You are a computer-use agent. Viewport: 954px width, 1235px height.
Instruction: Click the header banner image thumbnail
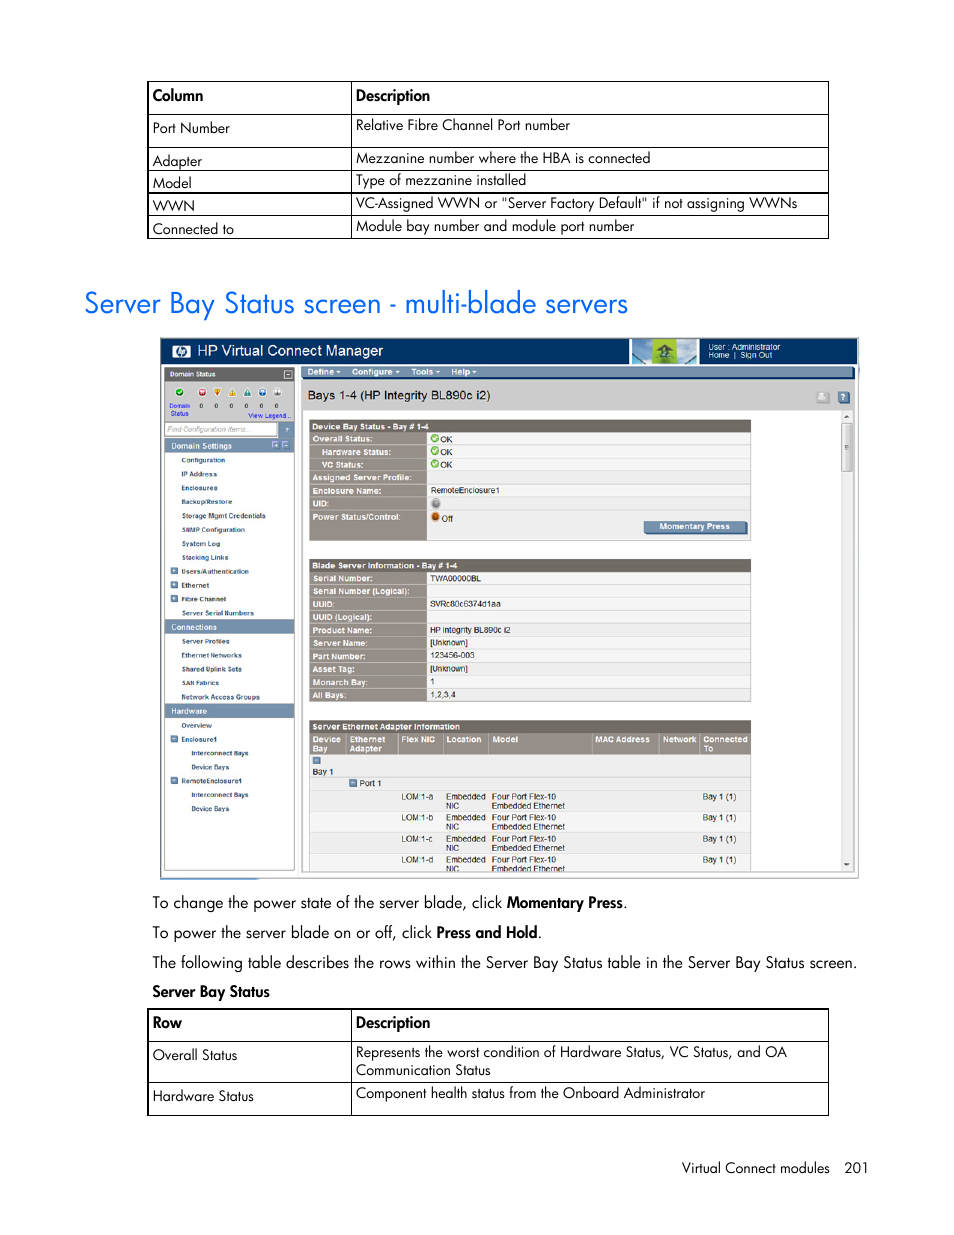coord(664,352)
